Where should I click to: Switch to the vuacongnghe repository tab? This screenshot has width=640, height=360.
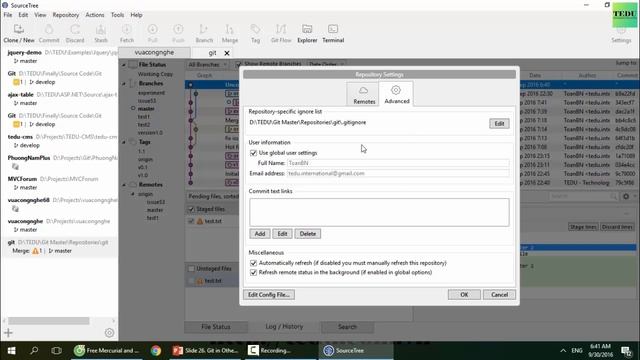tap(154, 52)
